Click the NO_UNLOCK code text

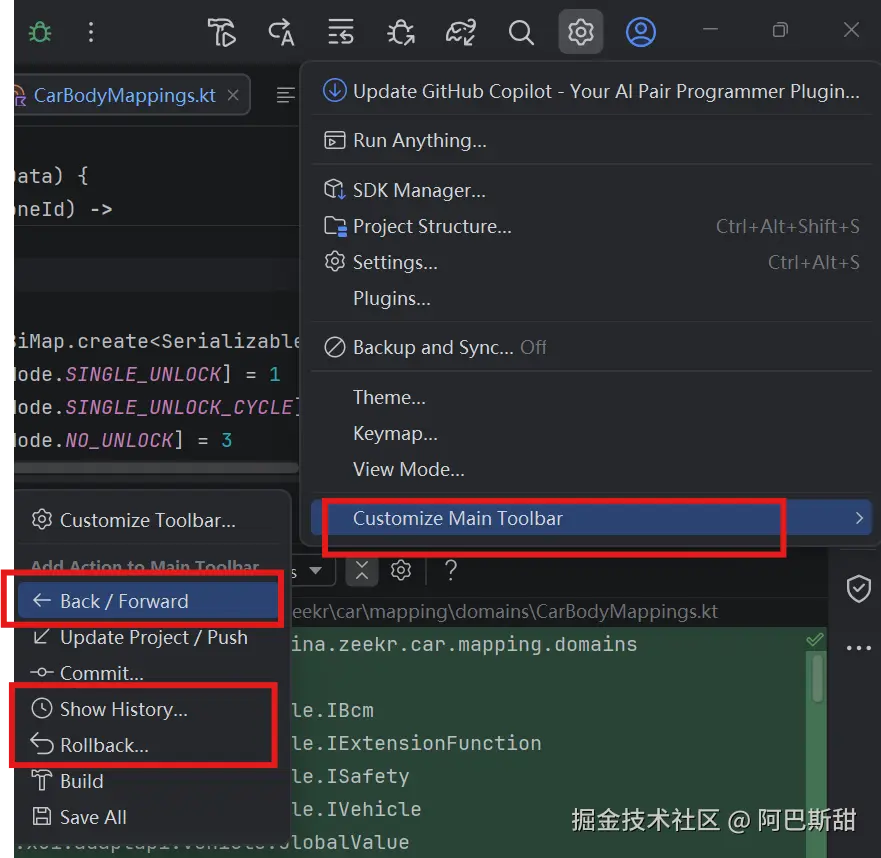[x=119, y=440]
